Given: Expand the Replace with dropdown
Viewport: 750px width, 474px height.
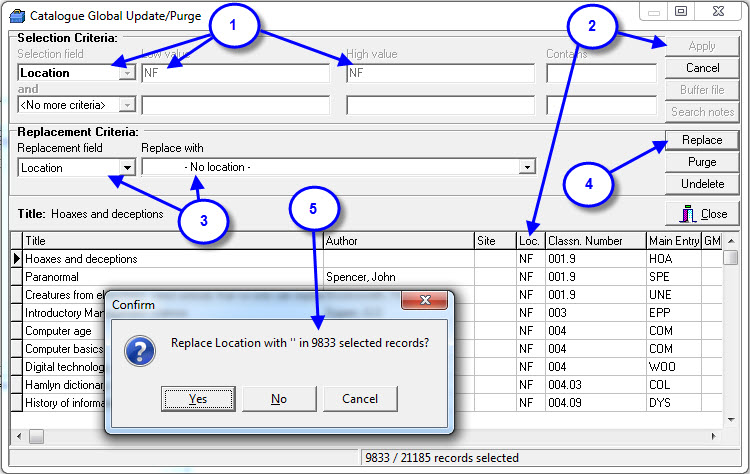Looking at the screenshot, I should tap(528, 168).
